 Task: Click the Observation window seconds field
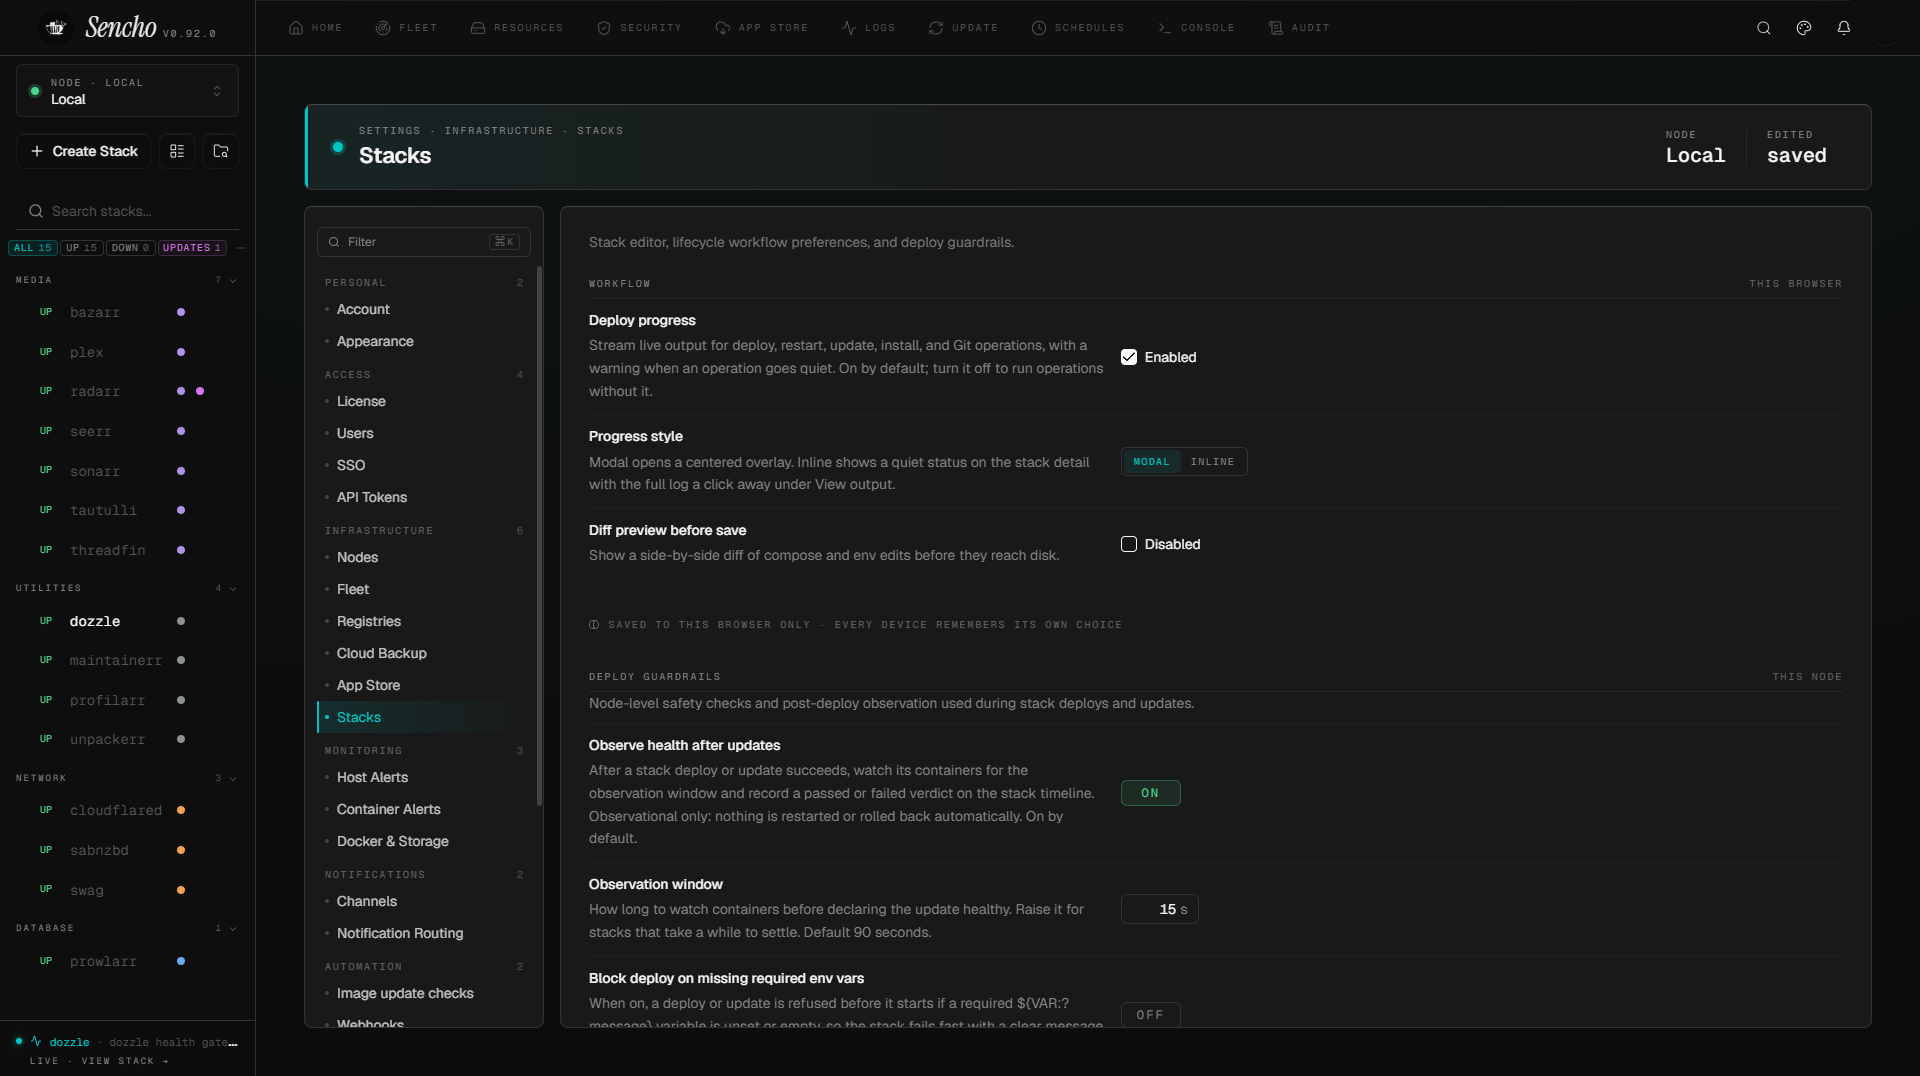tap(1159, 909)
